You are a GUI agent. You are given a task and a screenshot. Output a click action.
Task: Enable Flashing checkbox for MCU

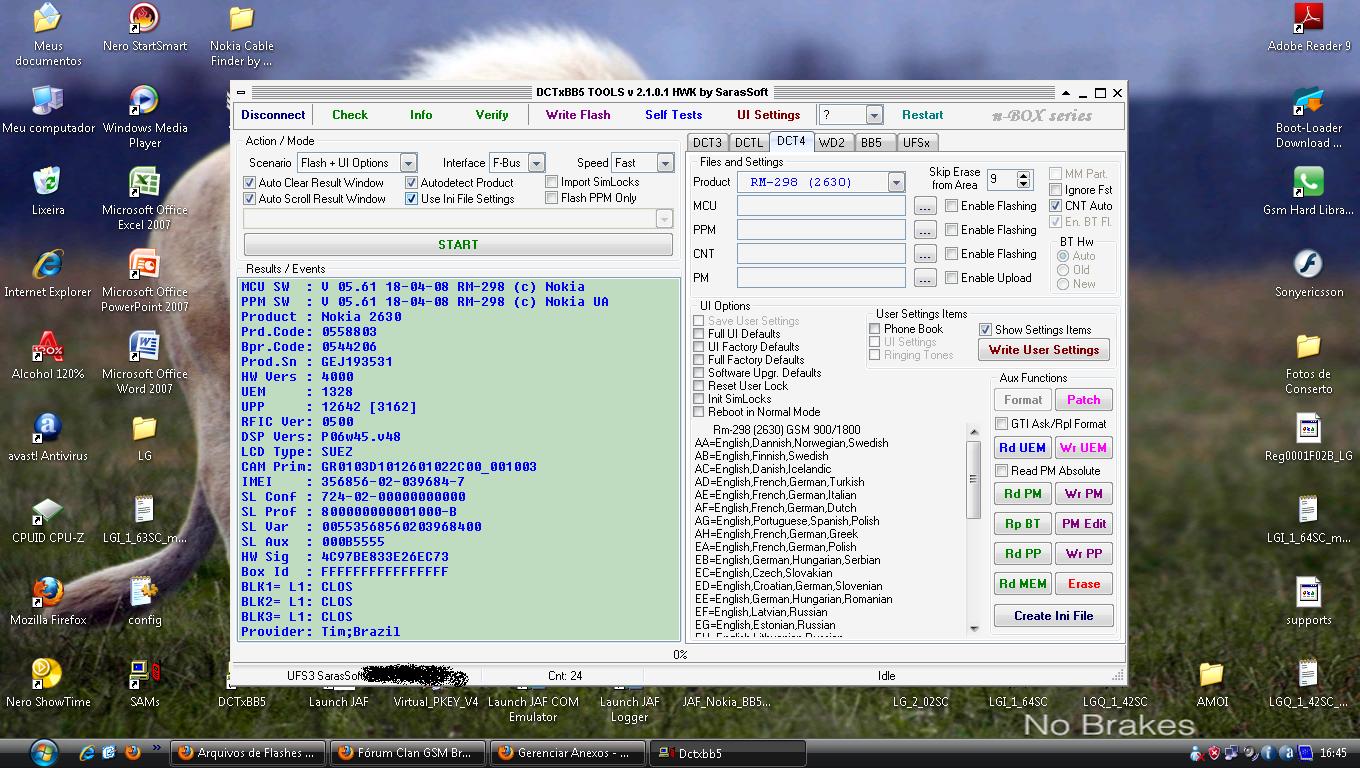coord(952,206)
